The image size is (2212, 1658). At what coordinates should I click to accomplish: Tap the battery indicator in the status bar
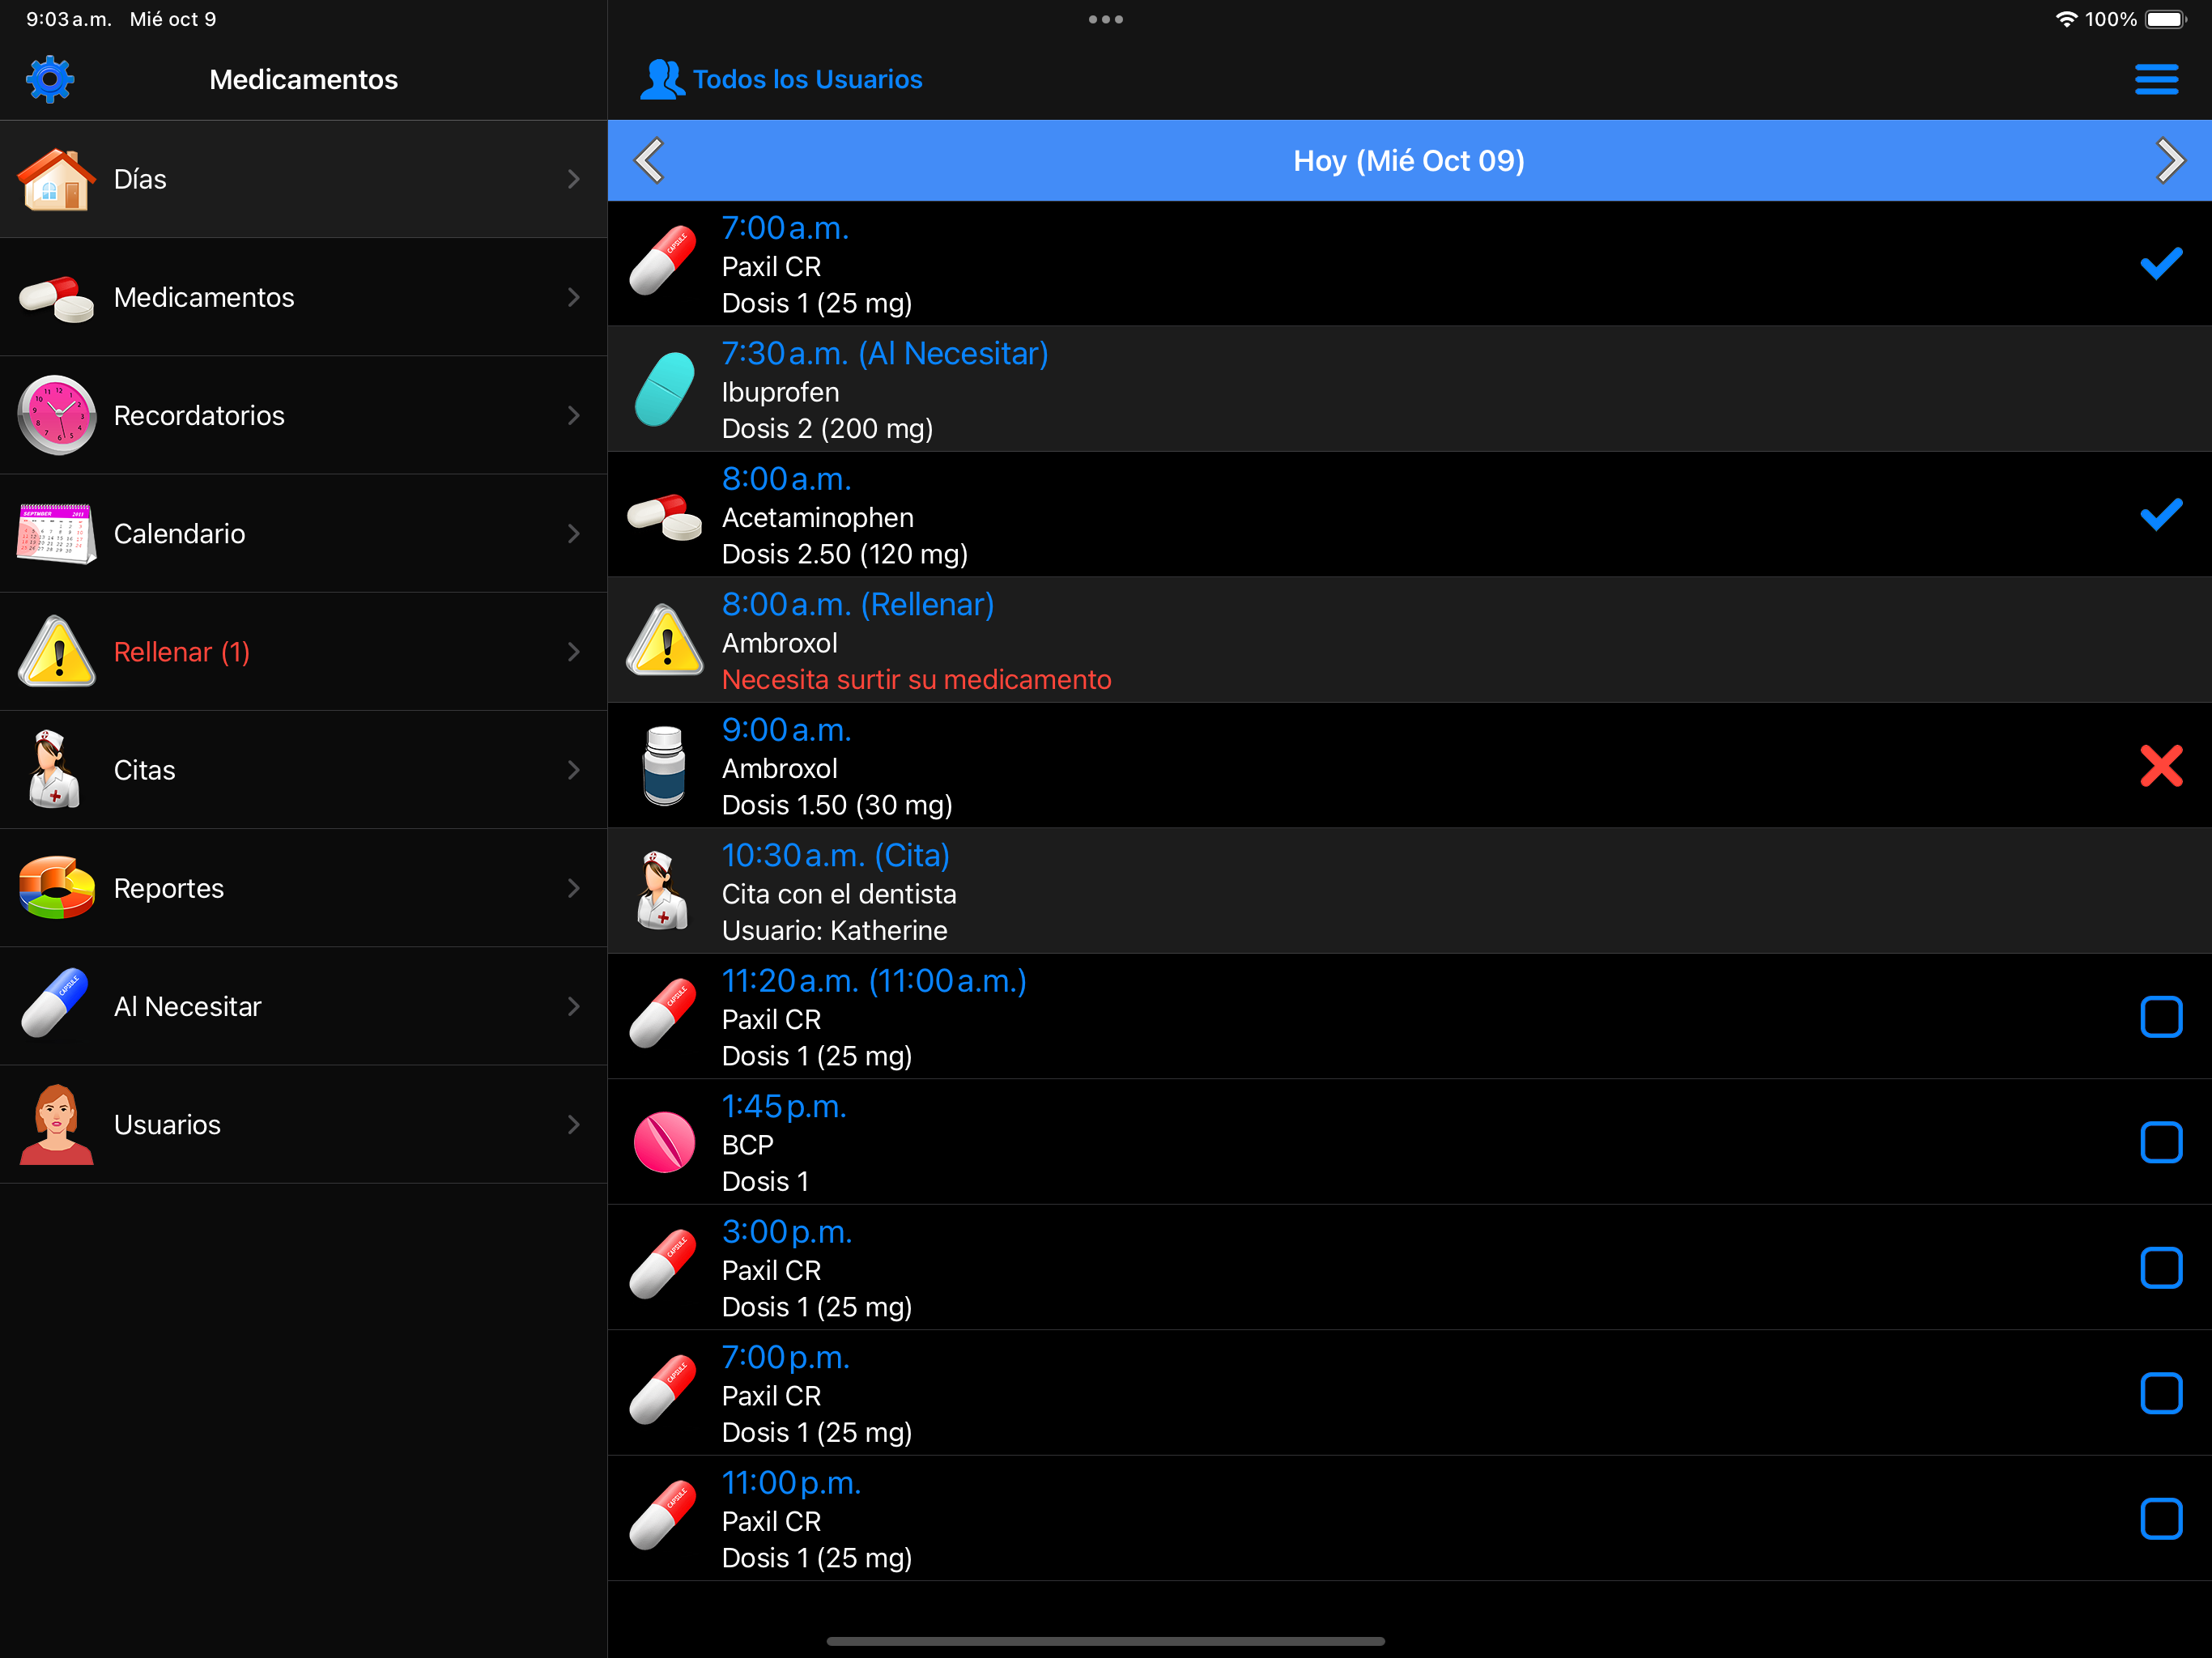pos(2166,19)
